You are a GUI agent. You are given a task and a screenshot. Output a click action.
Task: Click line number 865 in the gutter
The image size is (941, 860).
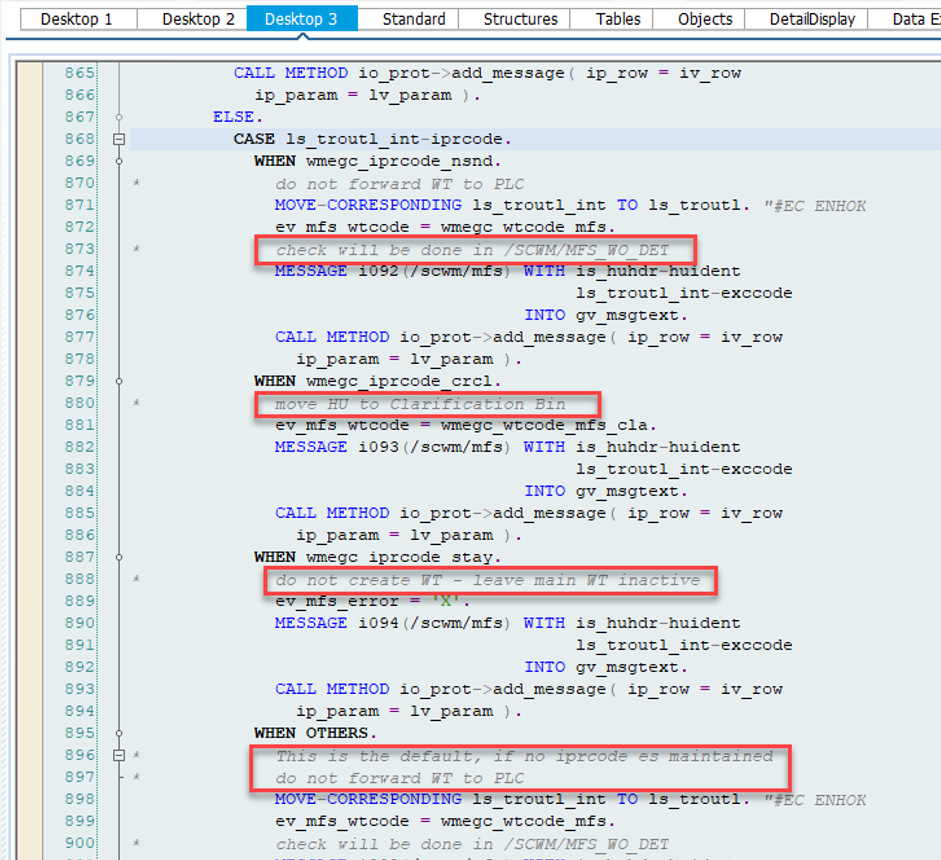(x=80, y=73)
